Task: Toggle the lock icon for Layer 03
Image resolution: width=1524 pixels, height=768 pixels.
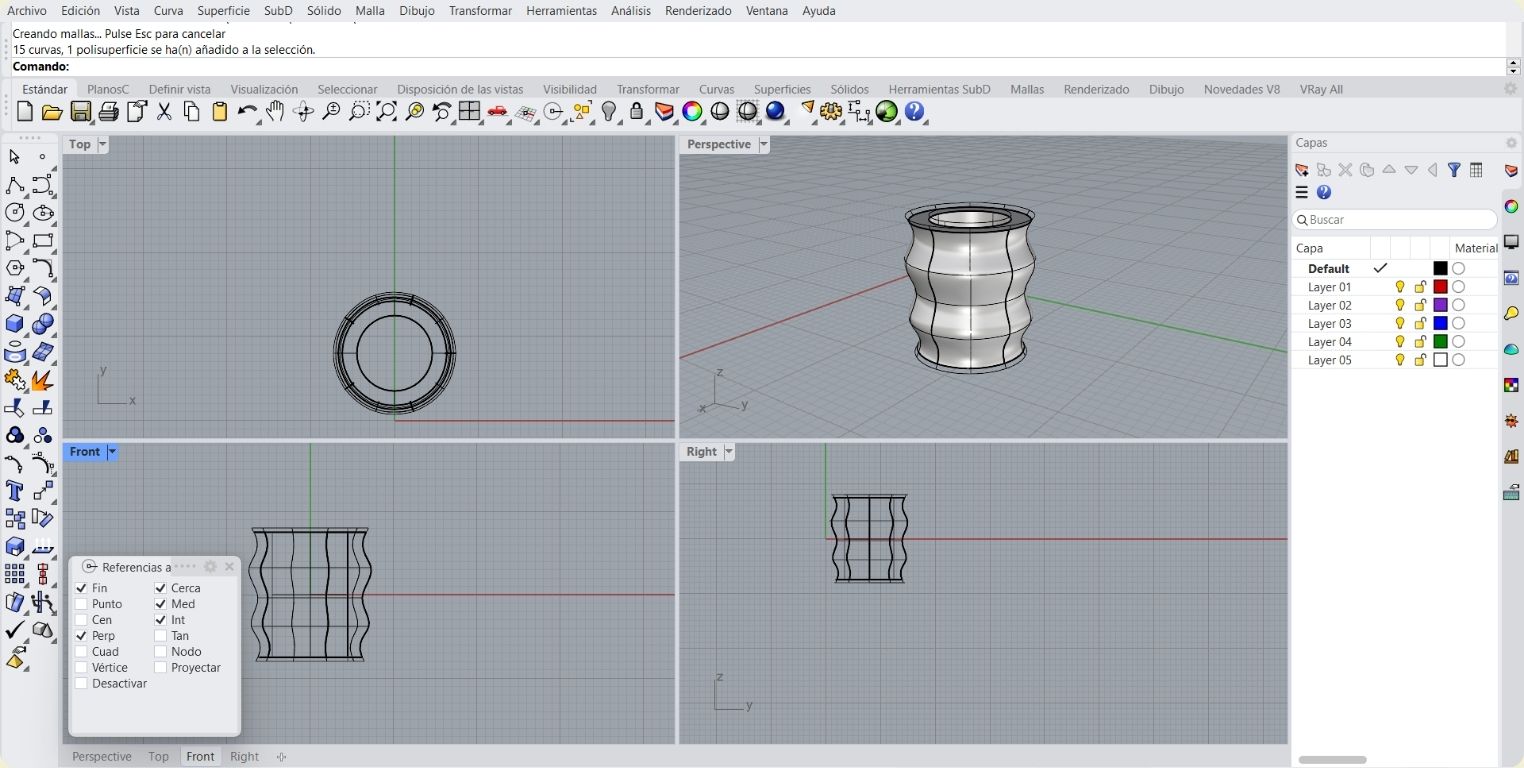Action: [1420, 323]
